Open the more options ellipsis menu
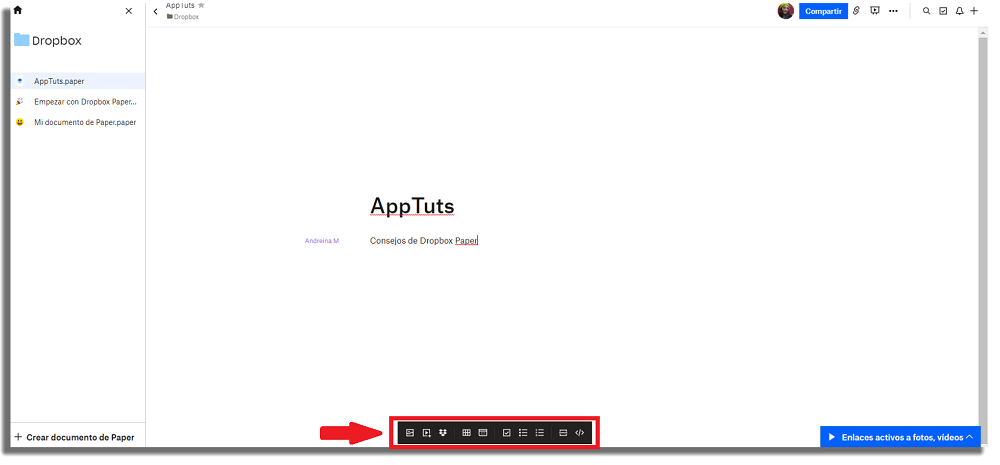This screenshot has width=1000, height=465. (x=893, y=11)
